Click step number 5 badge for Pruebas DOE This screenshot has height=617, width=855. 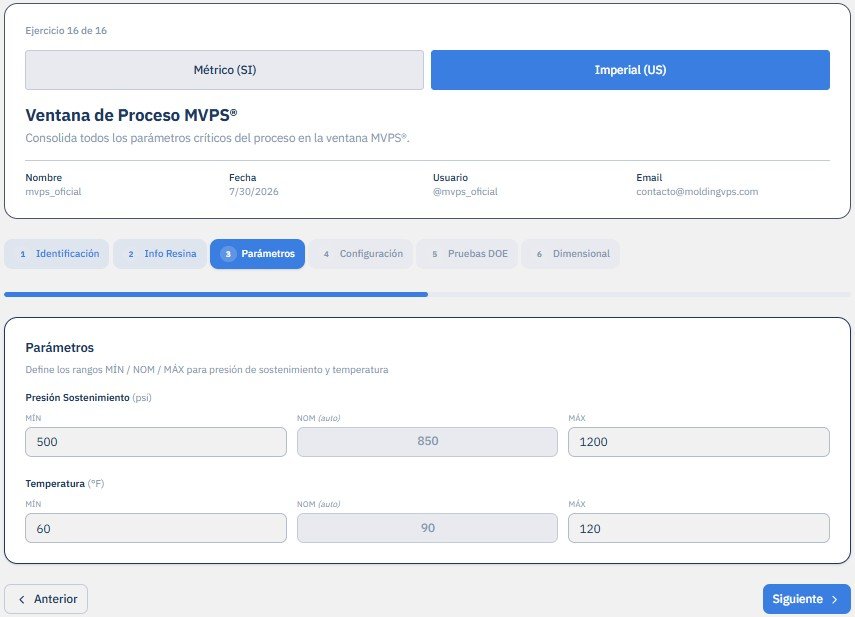435,254
